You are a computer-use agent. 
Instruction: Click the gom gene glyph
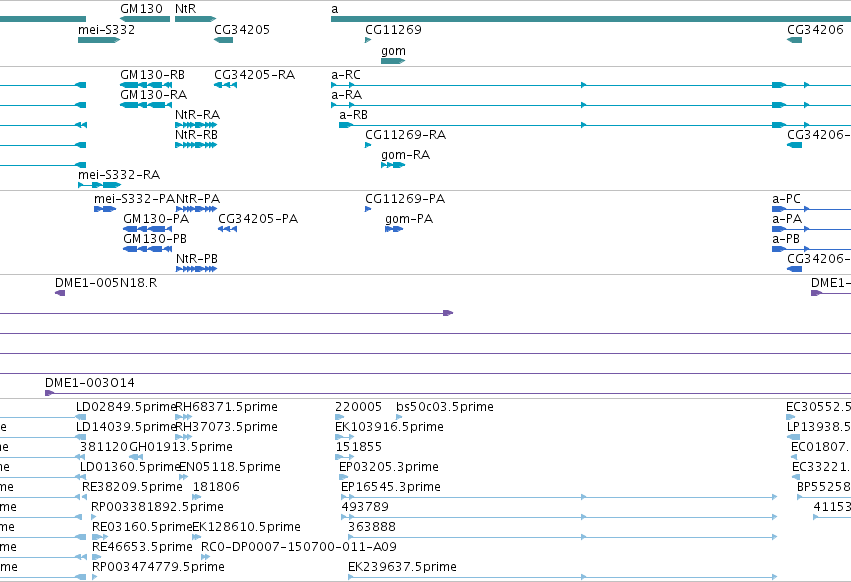pyautogui.click(x=393, y=61)
